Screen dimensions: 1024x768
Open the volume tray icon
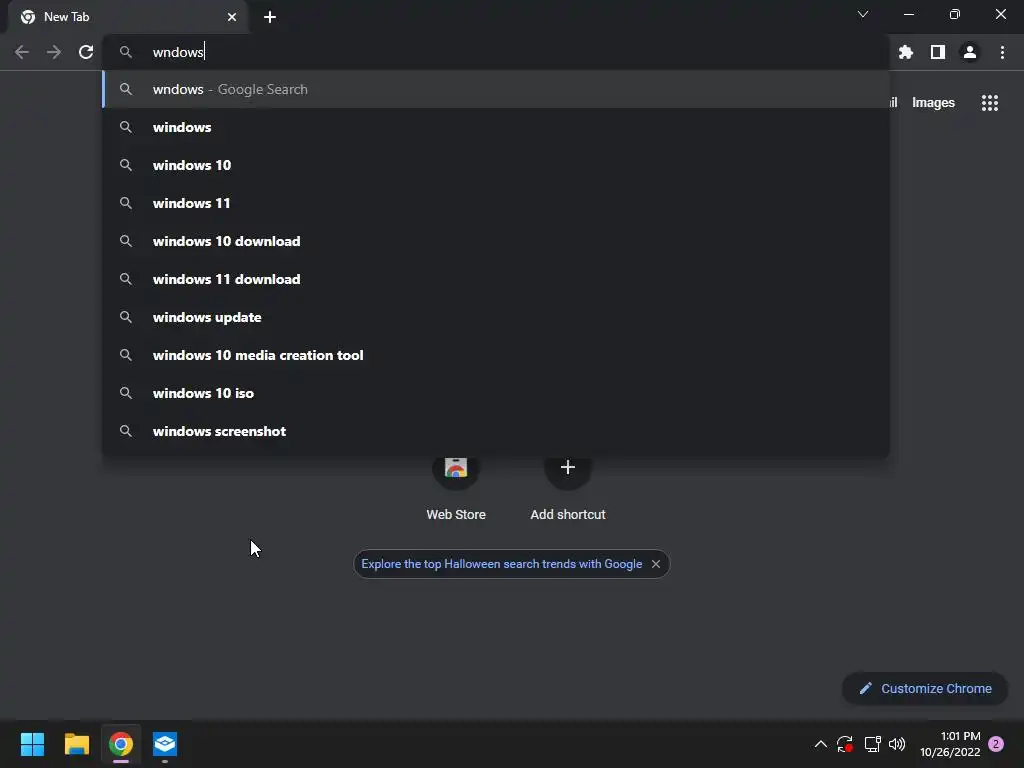tap(897, 744)
